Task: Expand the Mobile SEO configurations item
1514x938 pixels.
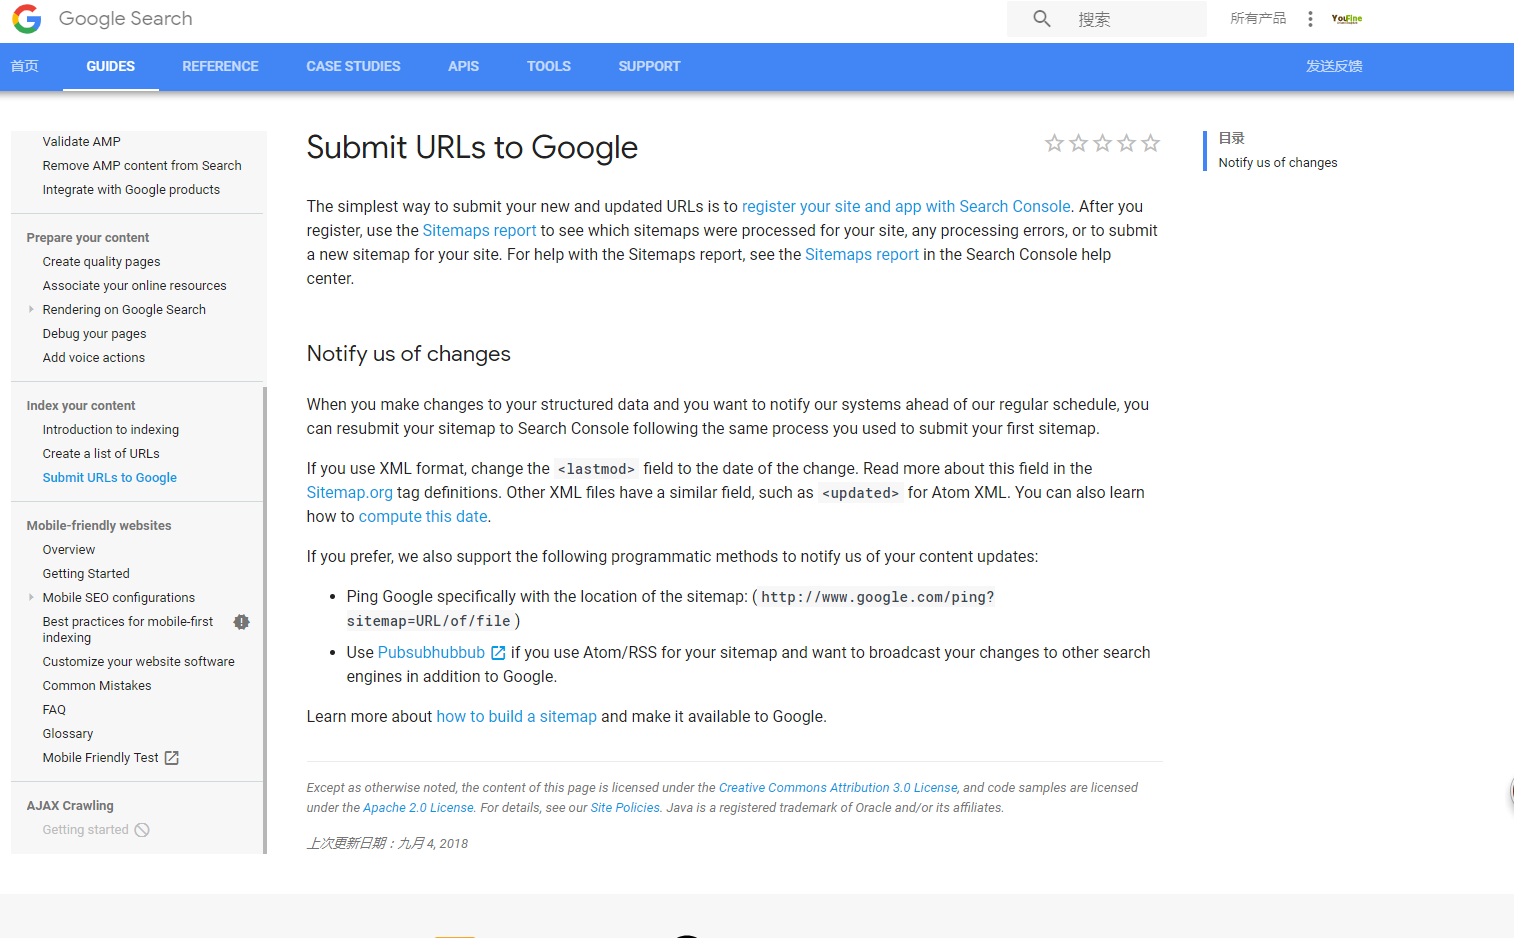Action: 31,598
